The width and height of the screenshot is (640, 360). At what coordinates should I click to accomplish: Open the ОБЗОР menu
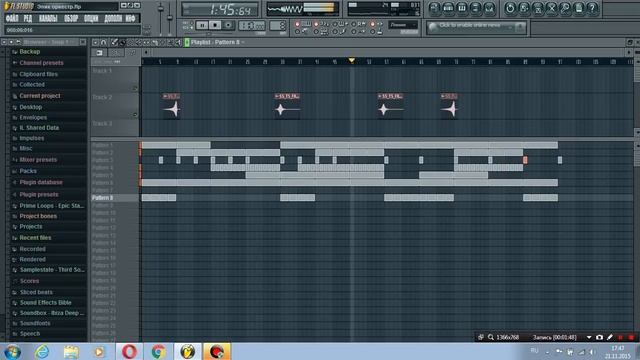[71, 18]
